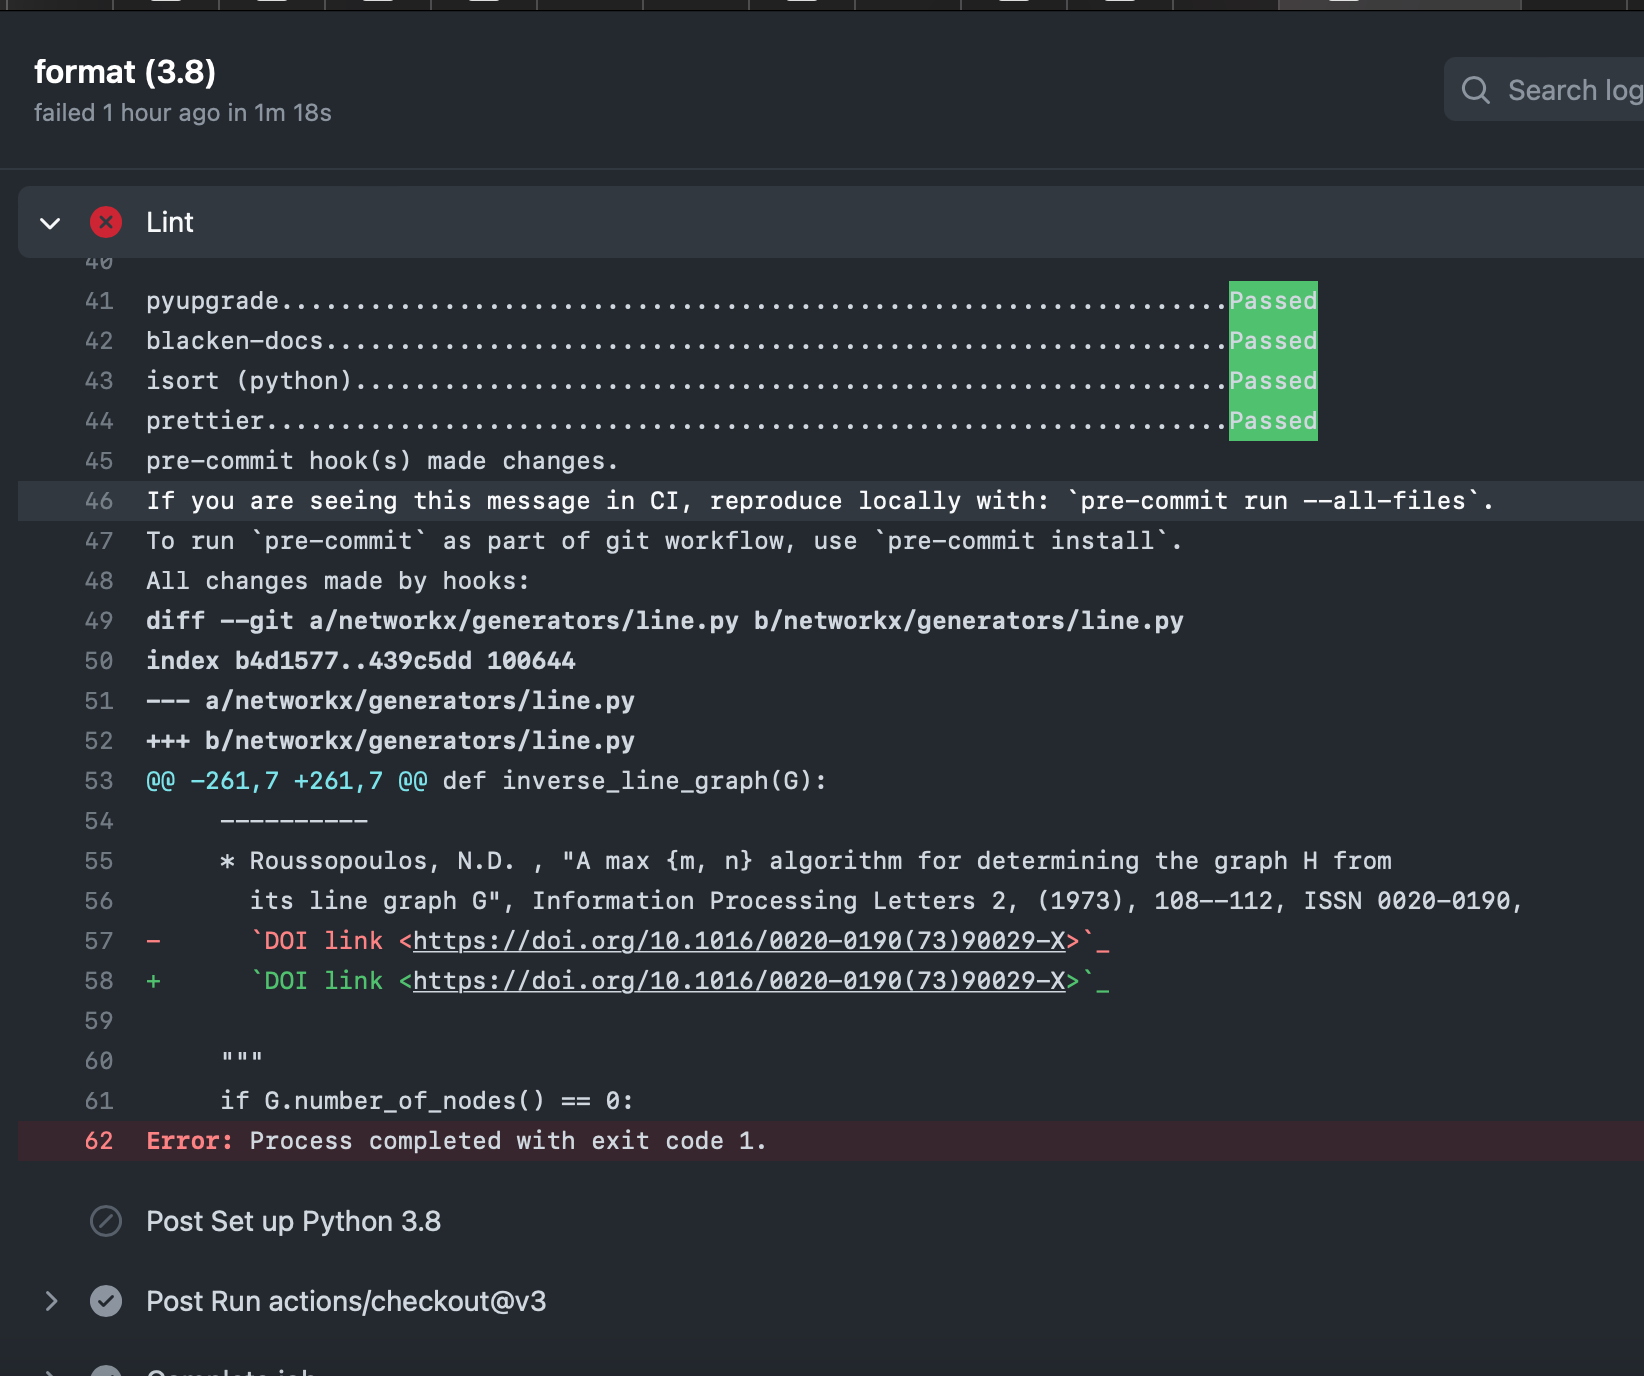Click the format (3.8) job heading
The image size is (1644, 1376).
(x=125, y=72)
